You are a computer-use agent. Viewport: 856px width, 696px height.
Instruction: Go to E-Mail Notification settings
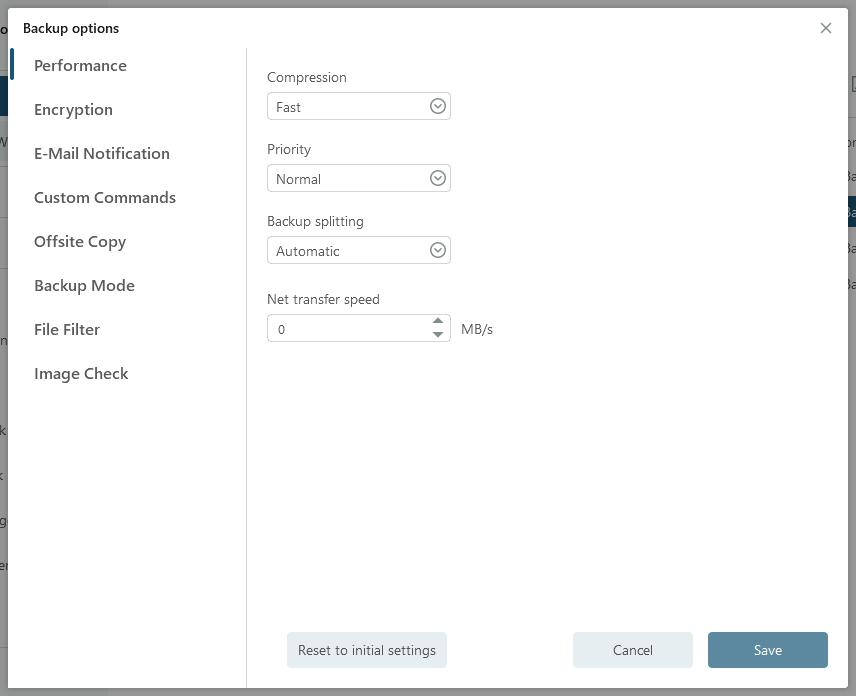click(x=102, y=153)
